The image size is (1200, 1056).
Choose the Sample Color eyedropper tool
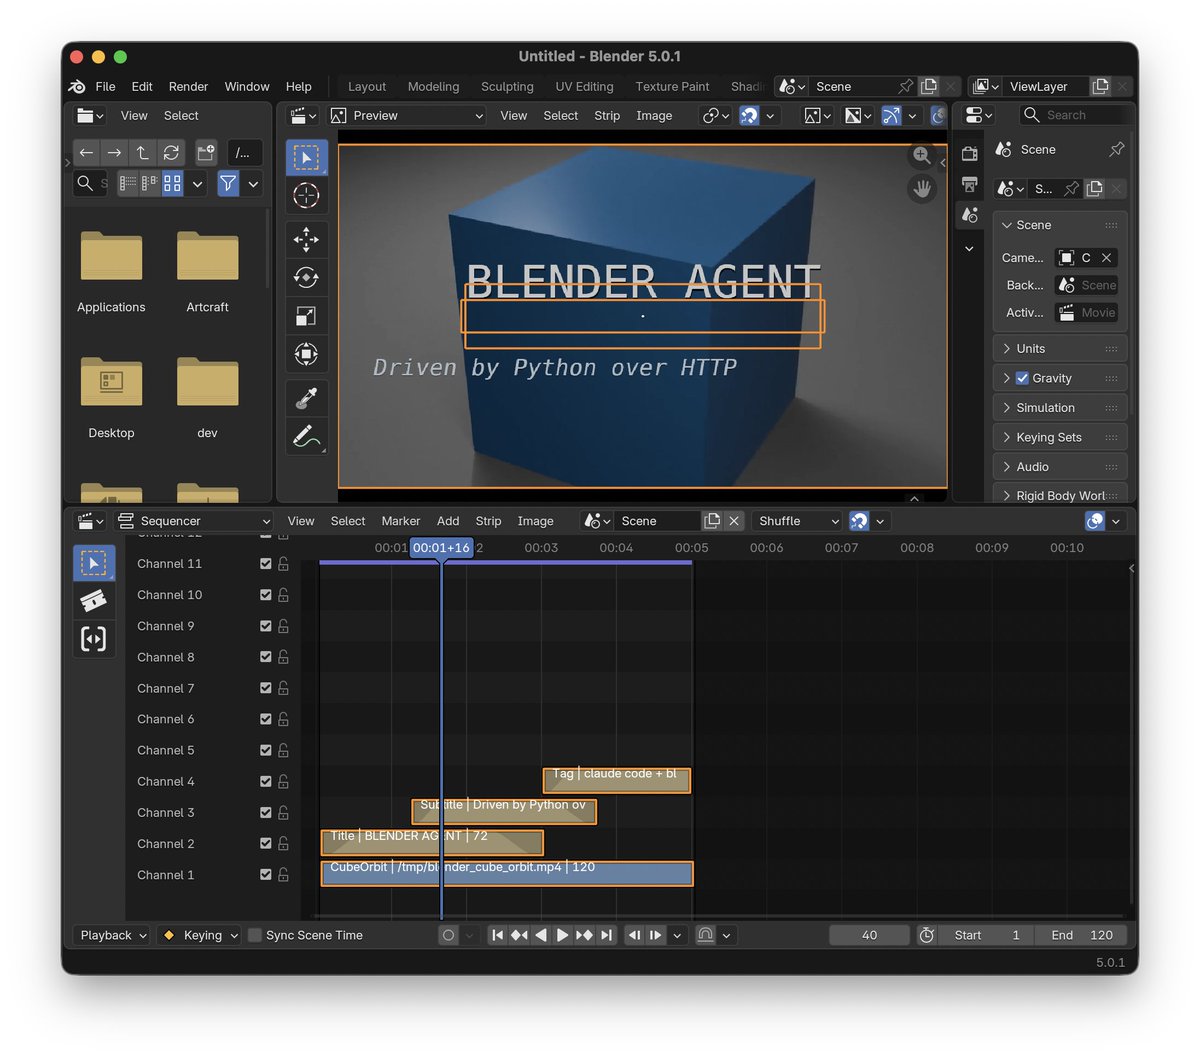tap(306, 398)
